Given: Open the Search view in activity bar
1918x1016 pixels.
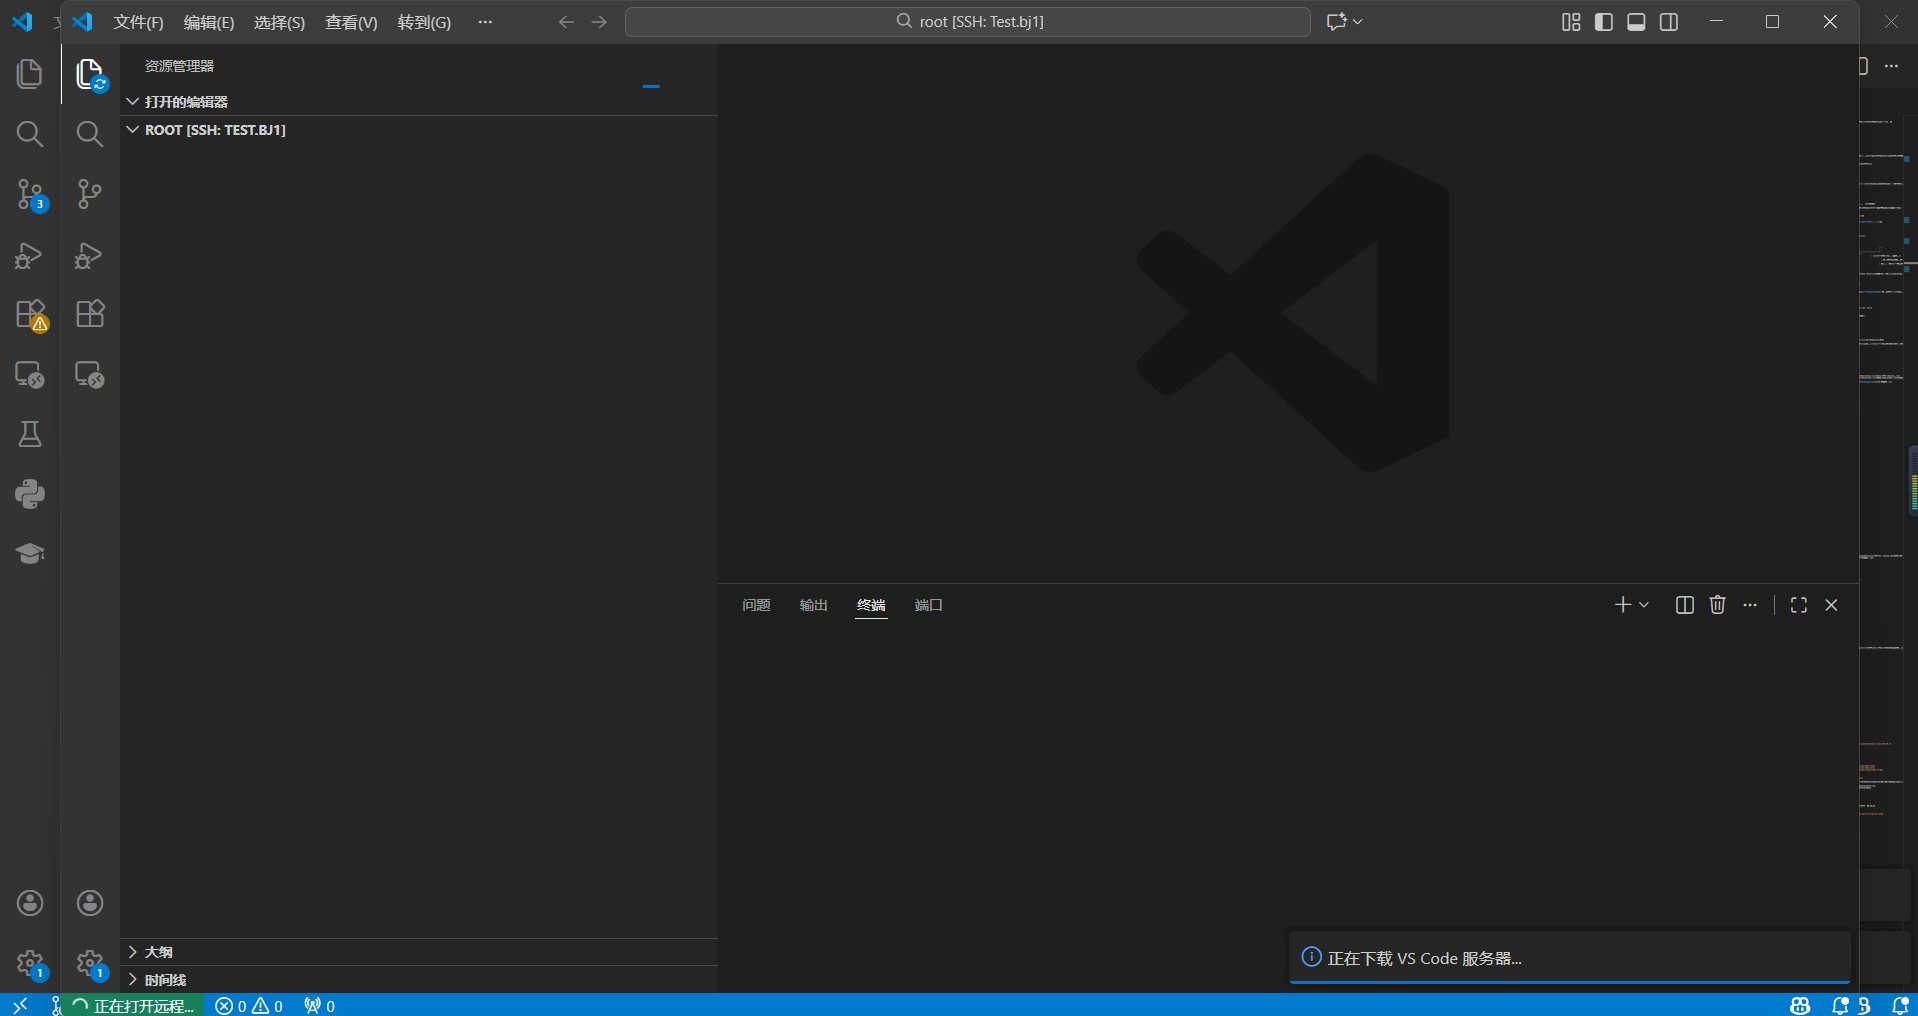Looking at the screenshot, I should 90,134.
